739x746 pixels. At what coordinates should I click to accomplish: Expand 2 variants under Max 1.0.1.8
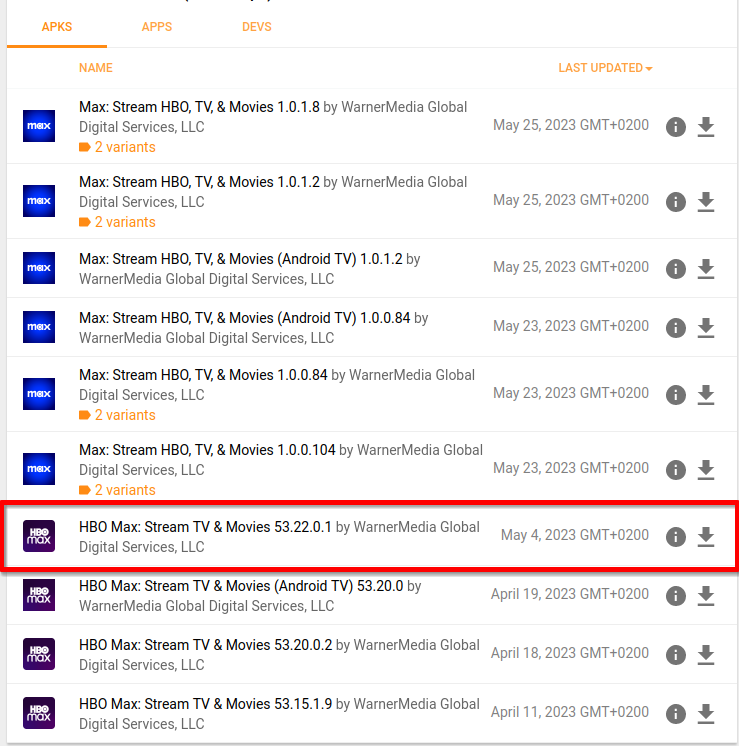(118, 147)
